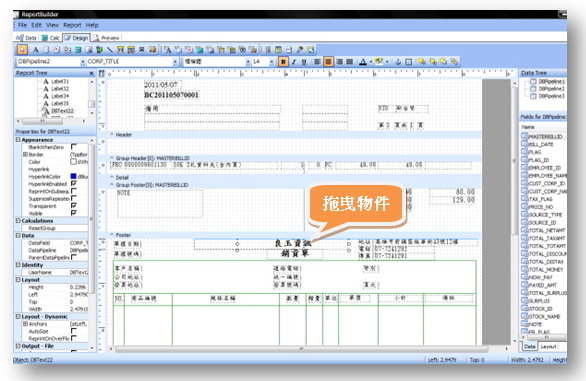This screenshot has width=586, height=381.
Task: Open the Report menu
Action: [x=72, y=25]
